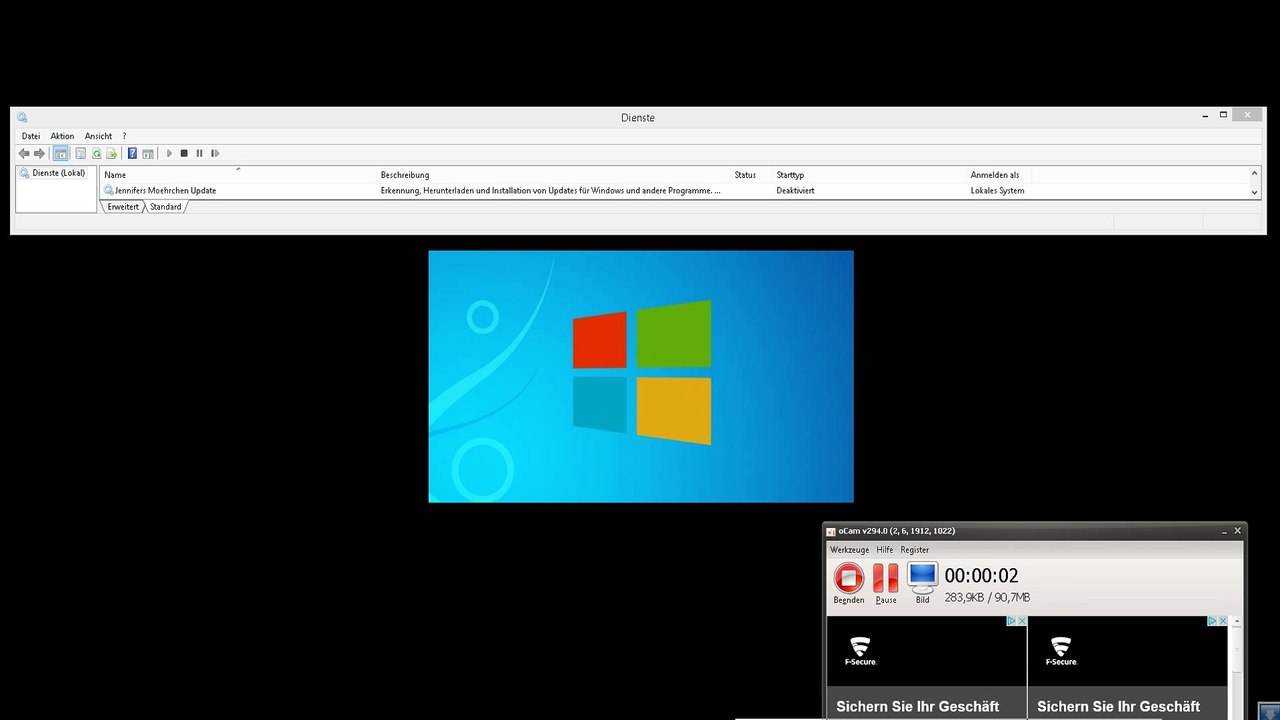Go back using the Dienste toolbar arrow

[24, 154]
